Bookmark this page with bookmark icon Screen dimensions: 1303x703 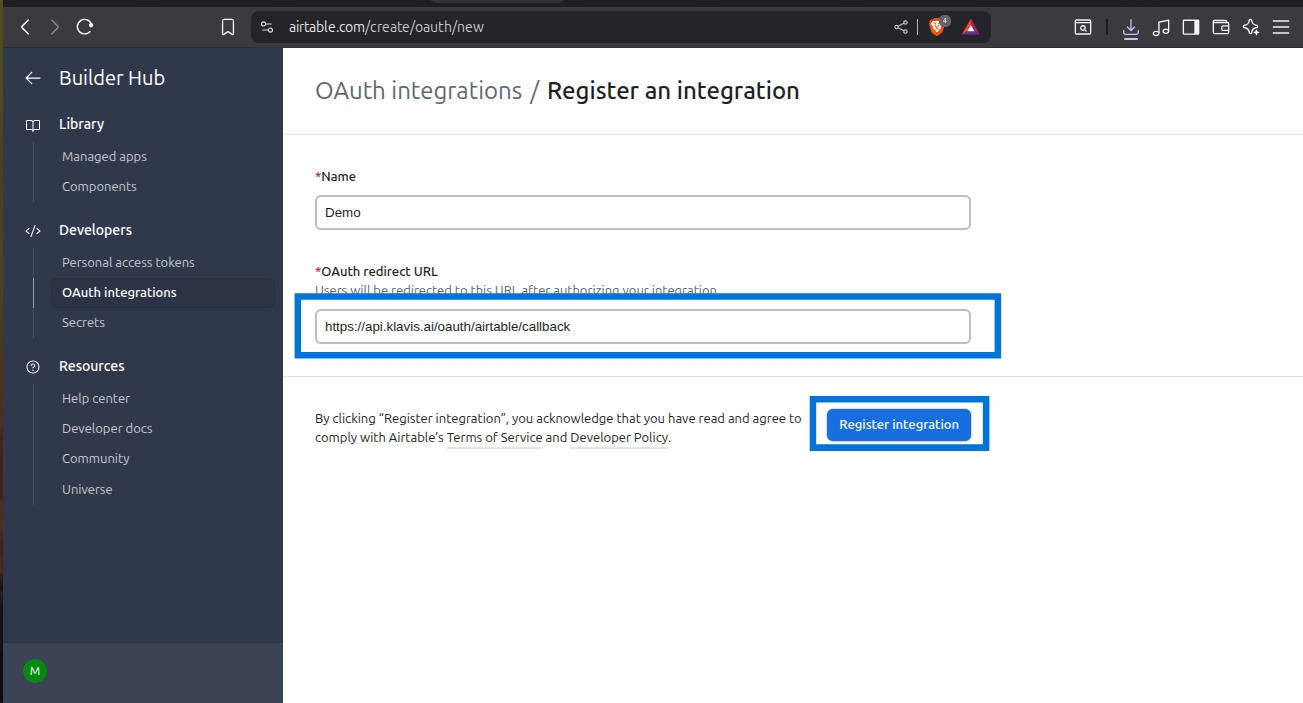[x=228, y=27]
